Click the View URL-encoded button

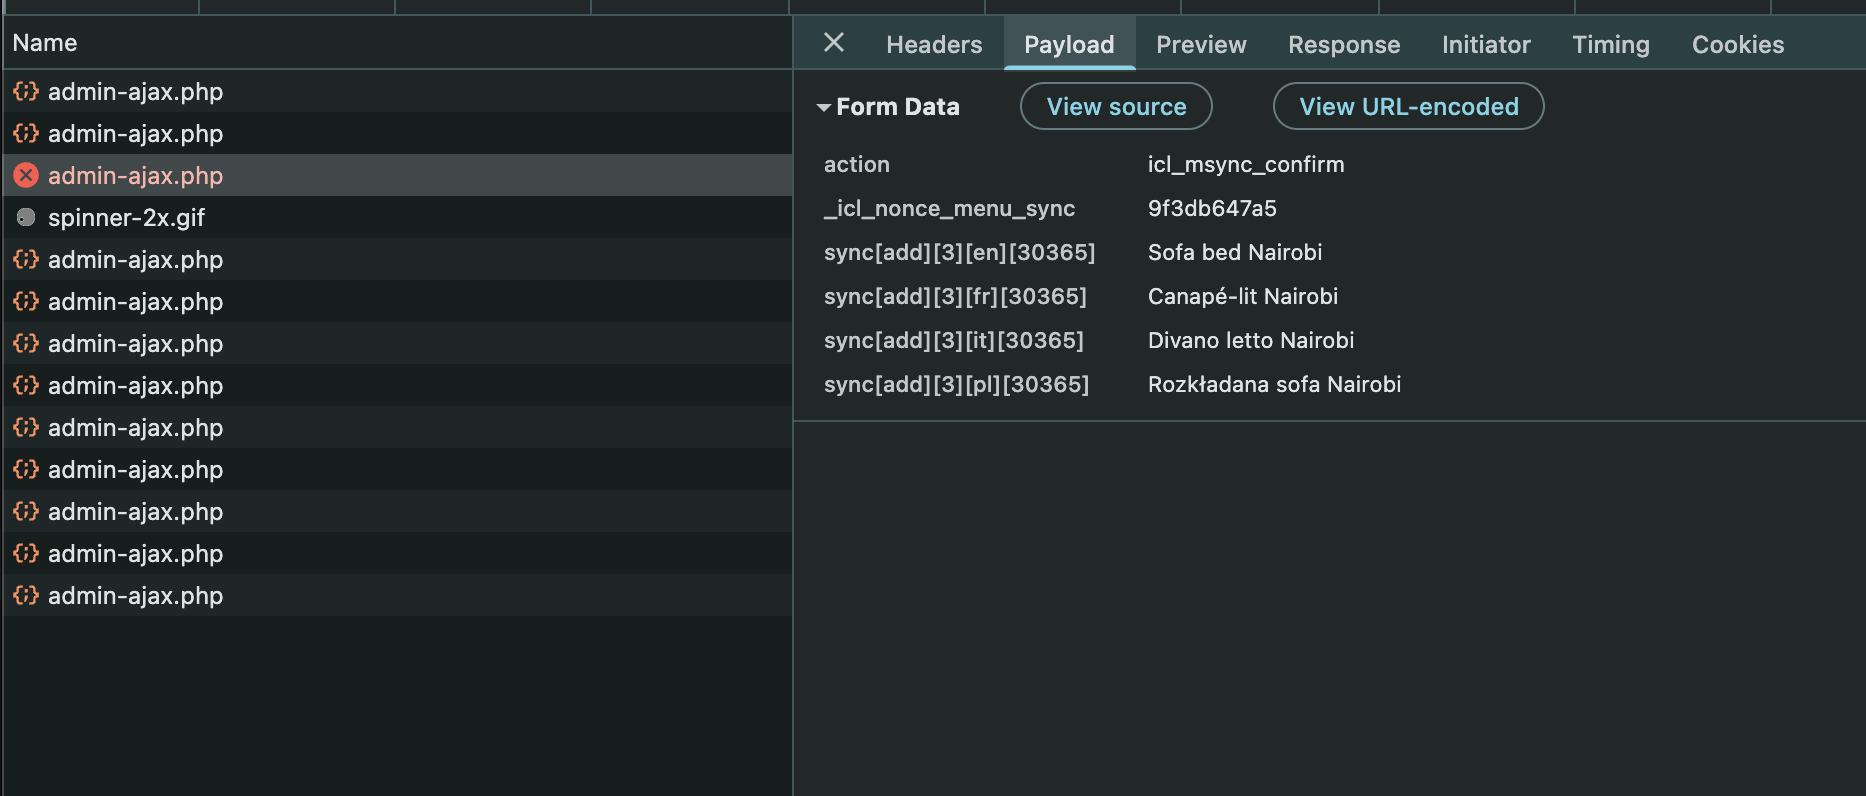coord(1407,107)
